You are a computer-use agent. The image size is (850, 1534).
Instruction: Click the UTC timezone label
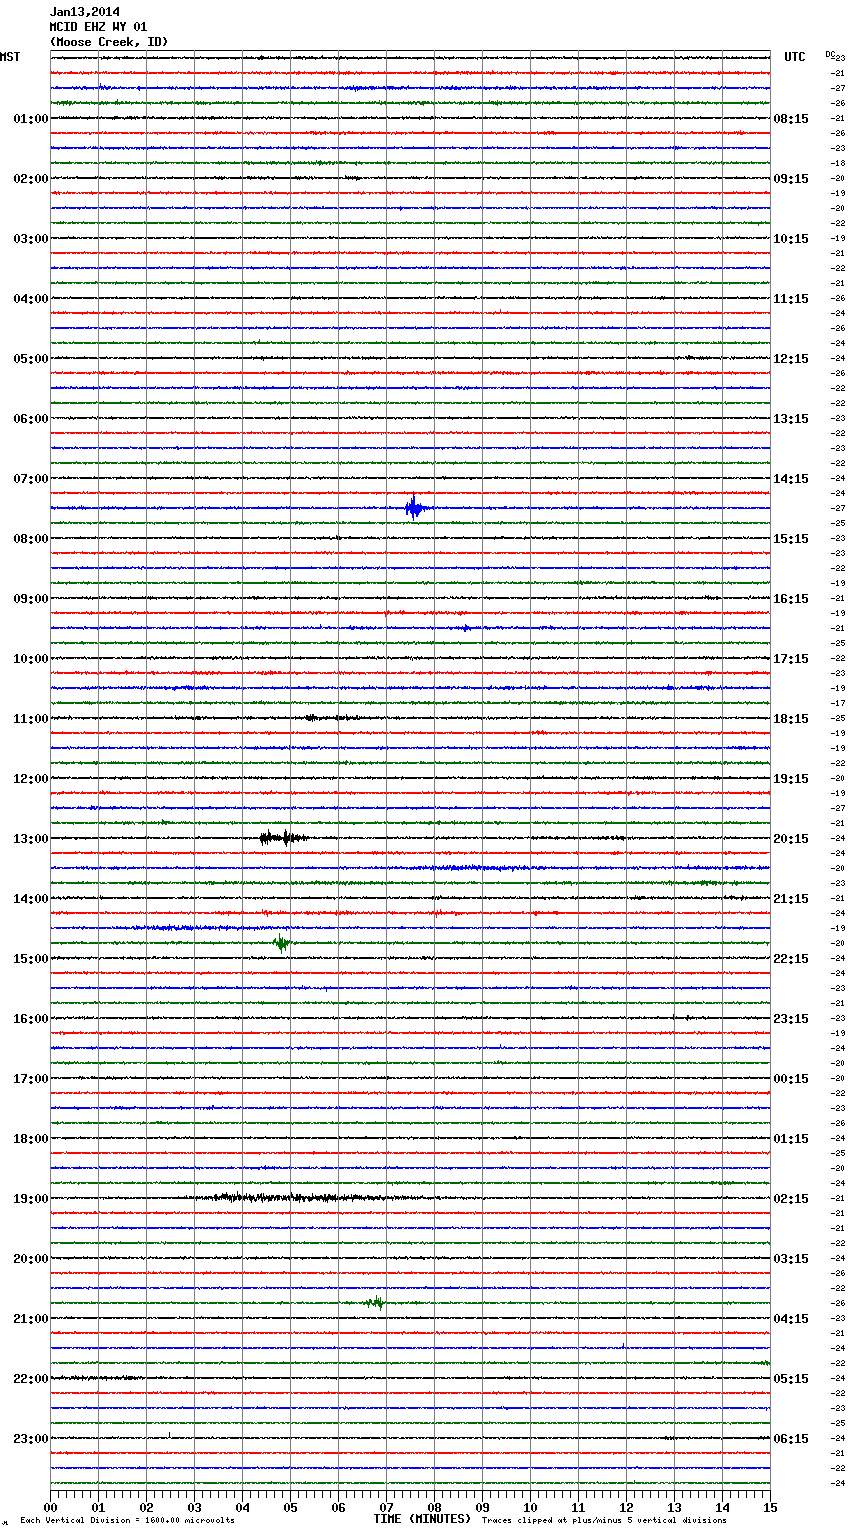pyautogui.click(x=795, y=57)
